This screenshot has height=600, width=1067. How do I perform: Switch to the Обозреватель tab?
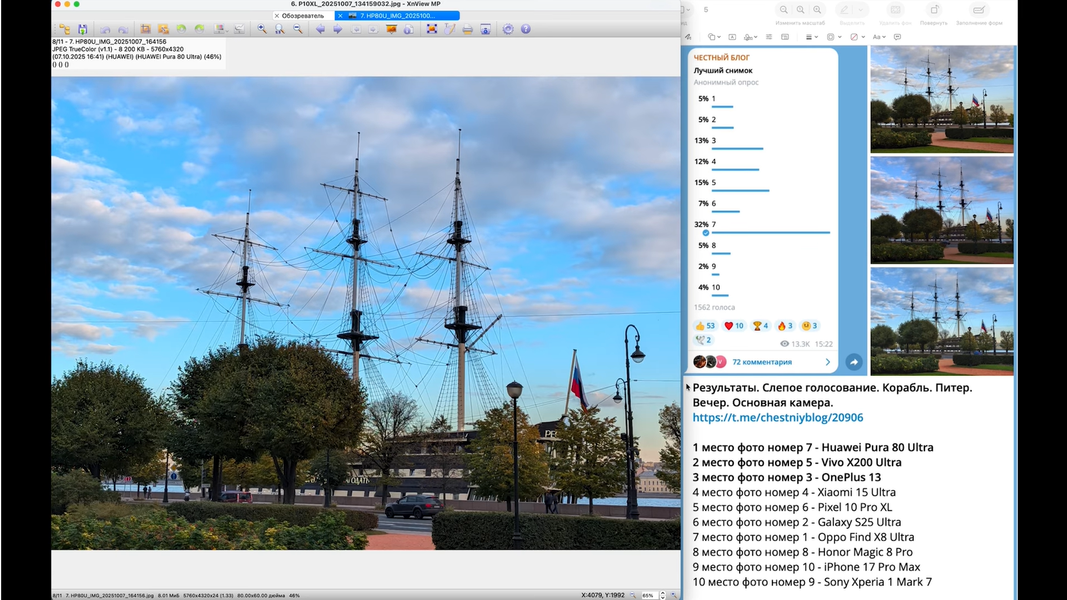point(301,15)
